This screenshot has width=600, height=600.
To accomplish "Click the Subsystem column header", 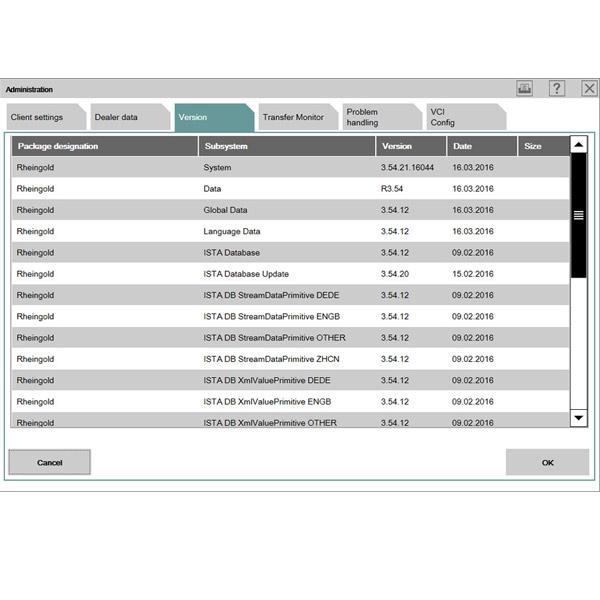I will click(x=287, y=146).
